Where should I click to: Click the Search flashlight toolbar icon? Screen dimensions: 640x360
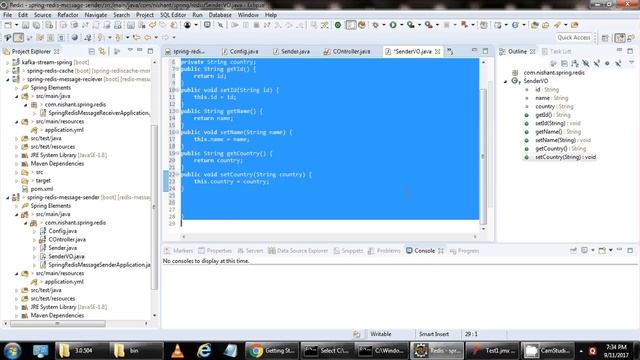(x=557, y=25)
